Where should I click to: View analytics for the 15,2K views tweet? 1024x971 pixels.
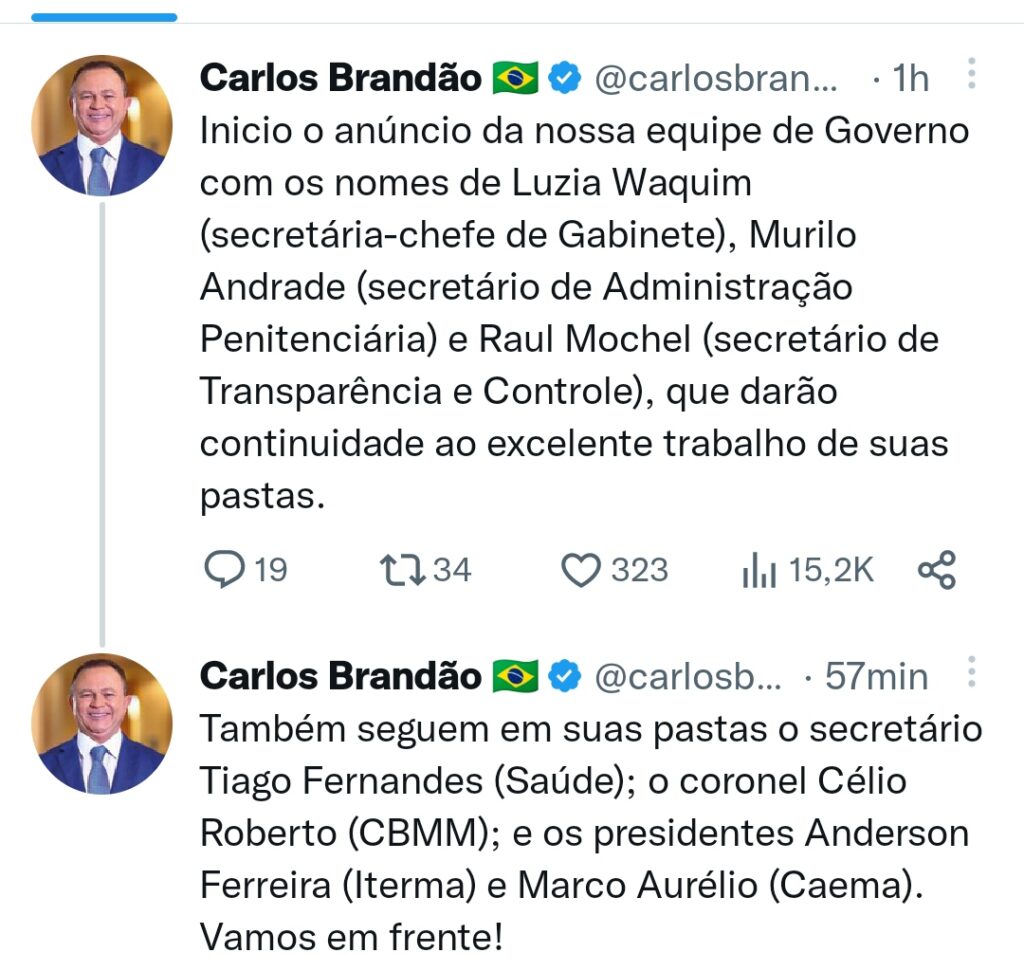pyautogui.click(x=759, y=571)
